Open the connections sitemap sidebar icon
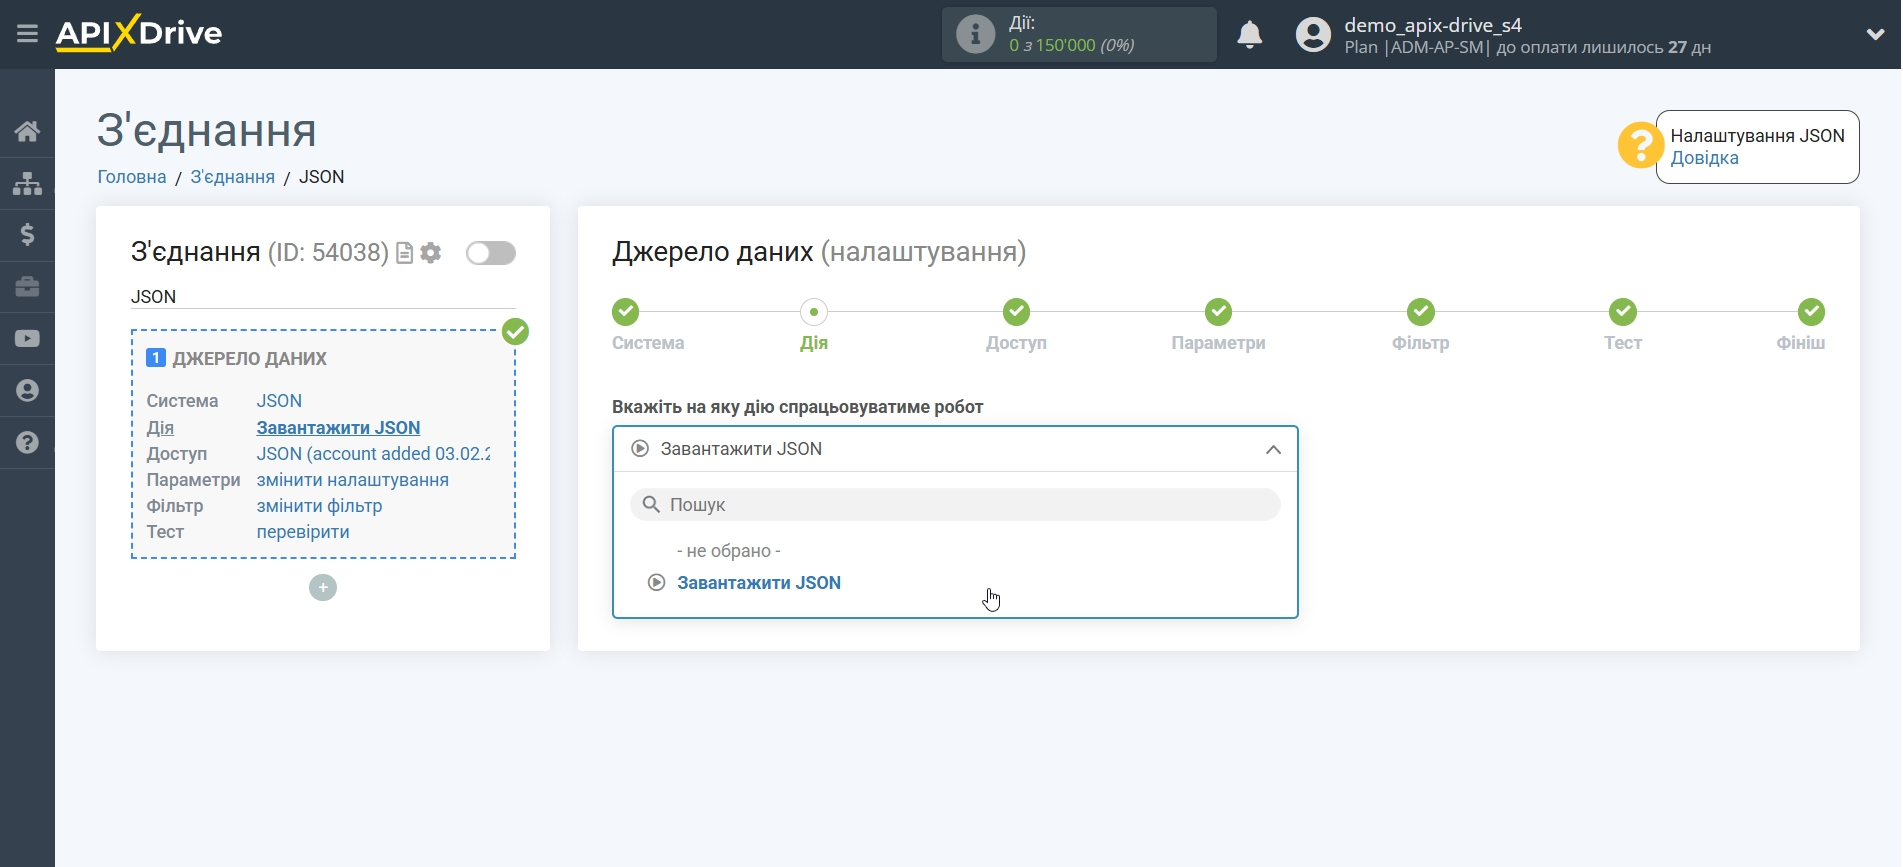Image resolution: width=1903 pixels, height=867 pixels. 27,183
